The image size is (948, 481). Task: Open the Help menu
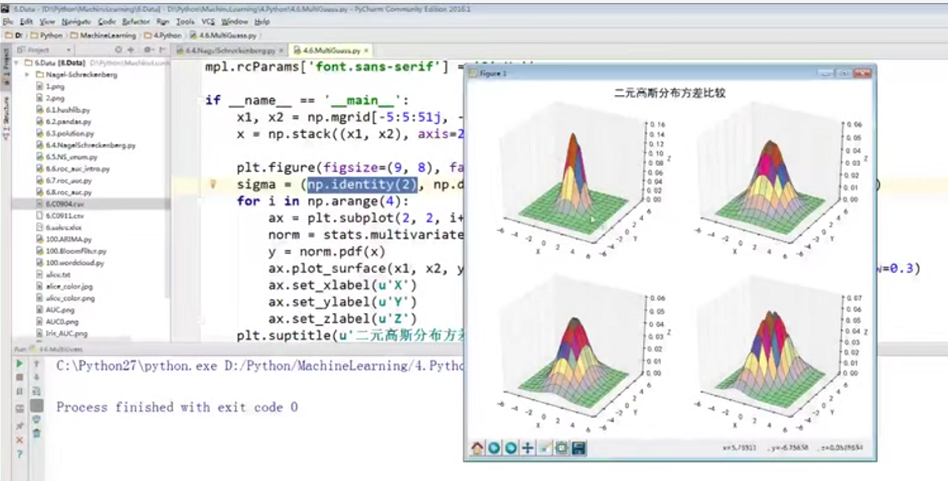pos(262,22)
